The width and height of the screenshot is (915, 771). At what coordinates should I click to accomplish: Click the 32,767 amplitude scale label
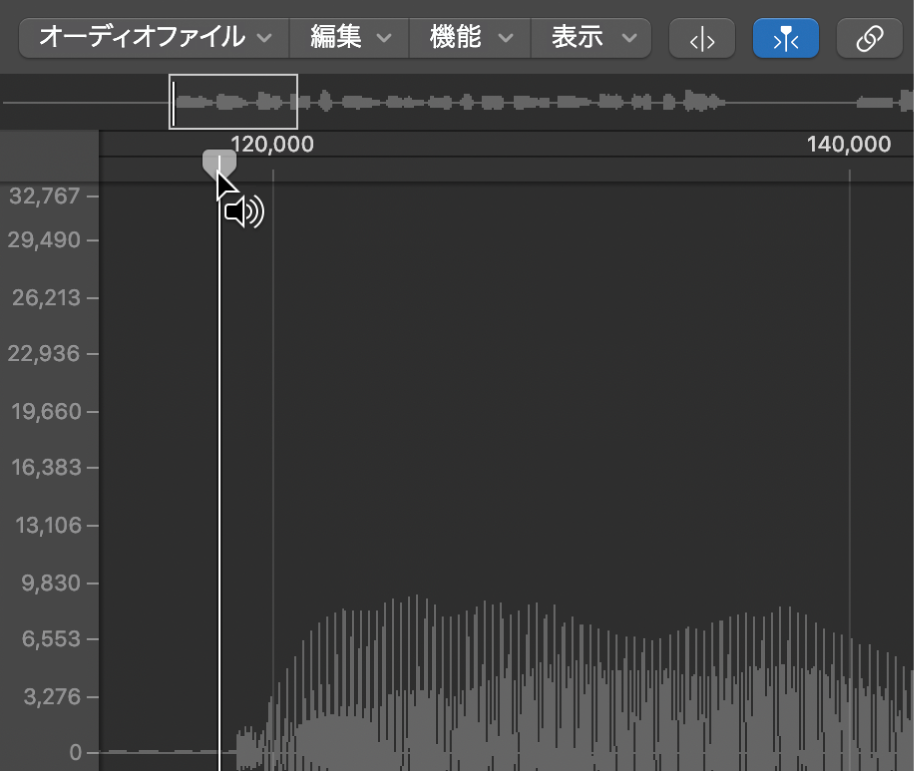pyautogui.click(x=45, y=196)
